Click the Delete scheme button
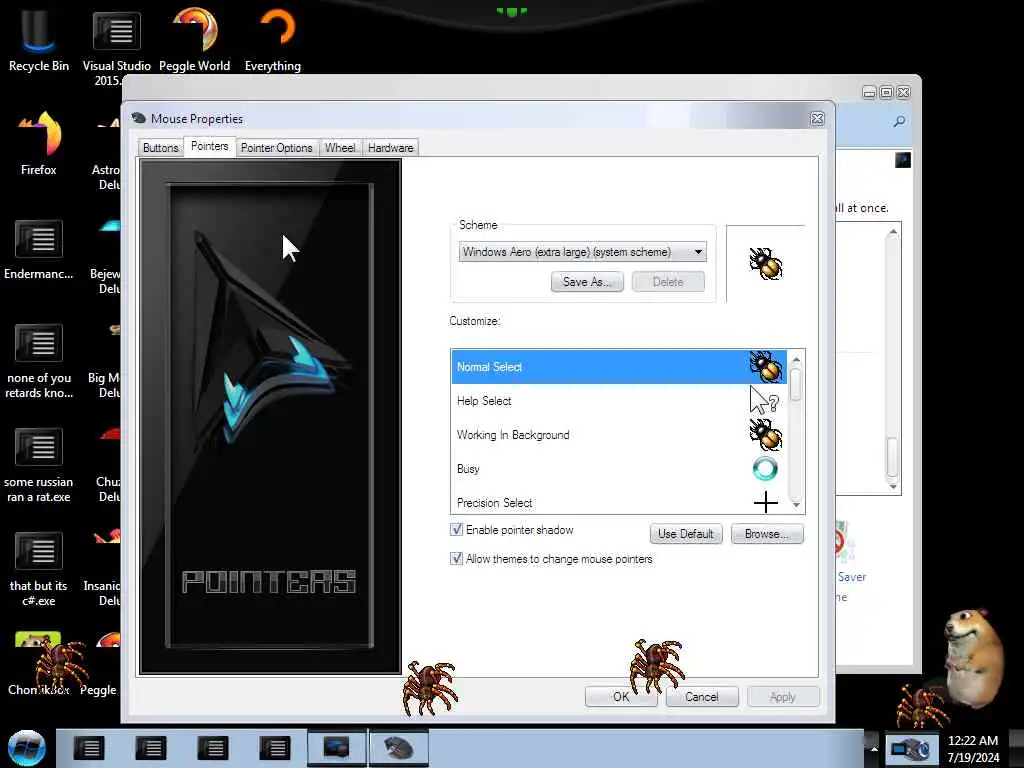 click(668, 282)
